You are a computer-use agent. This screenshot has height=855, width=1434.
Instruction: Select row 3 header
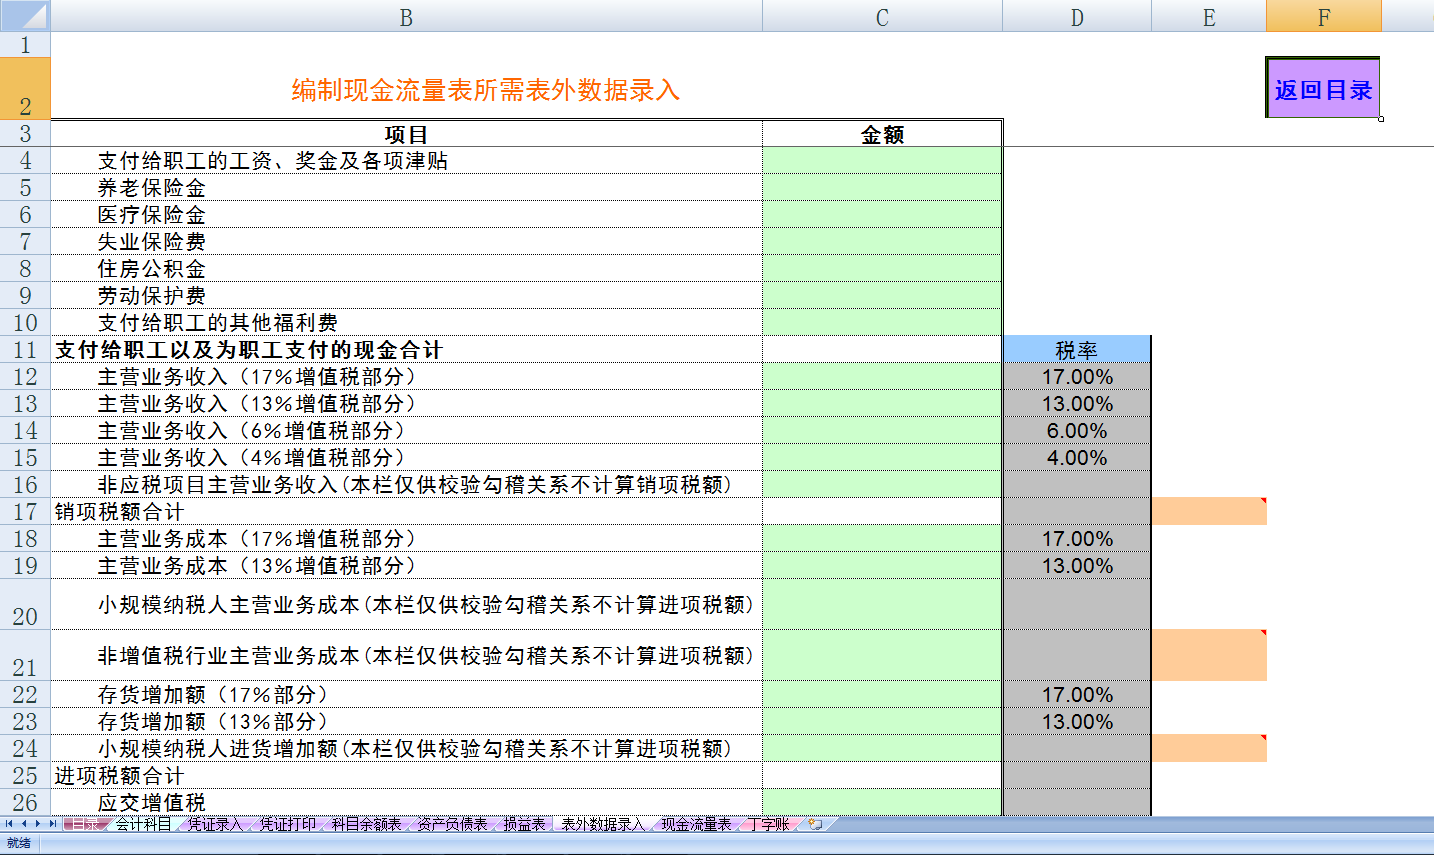click(25, 134)
